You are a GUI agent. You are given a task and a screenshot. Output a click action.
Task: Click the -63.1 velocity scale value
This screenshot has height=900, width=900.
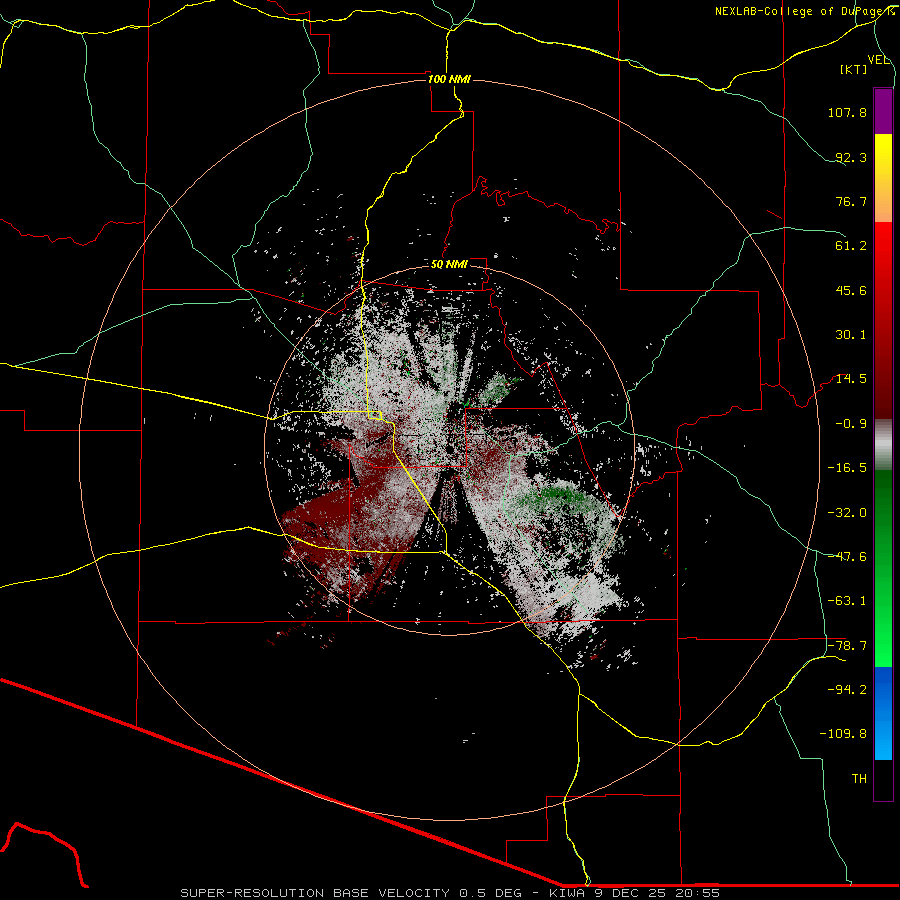[847, 601]
